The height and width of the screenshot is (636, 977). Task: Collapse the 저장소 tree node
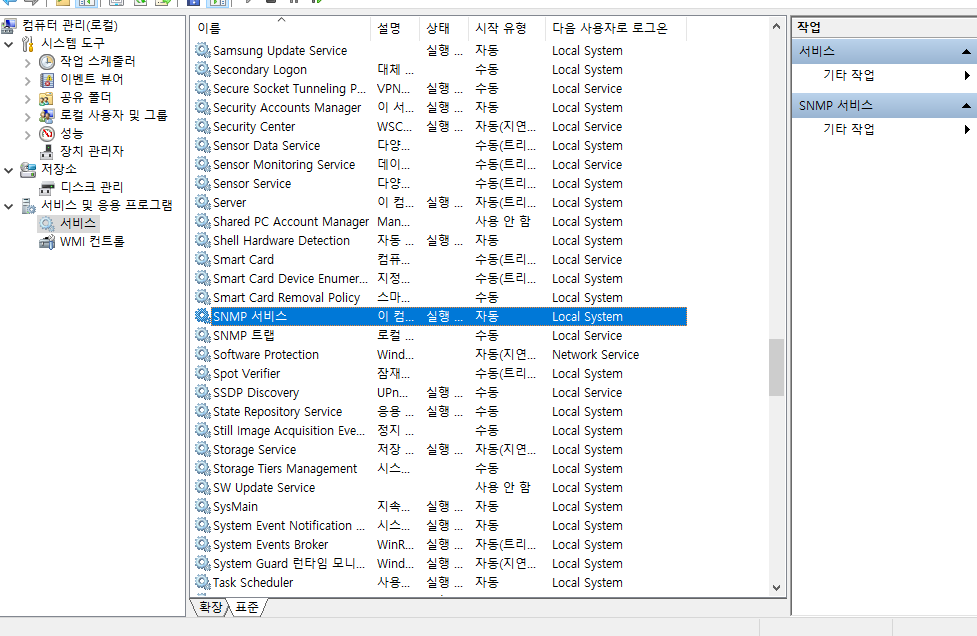click(9, 170)
